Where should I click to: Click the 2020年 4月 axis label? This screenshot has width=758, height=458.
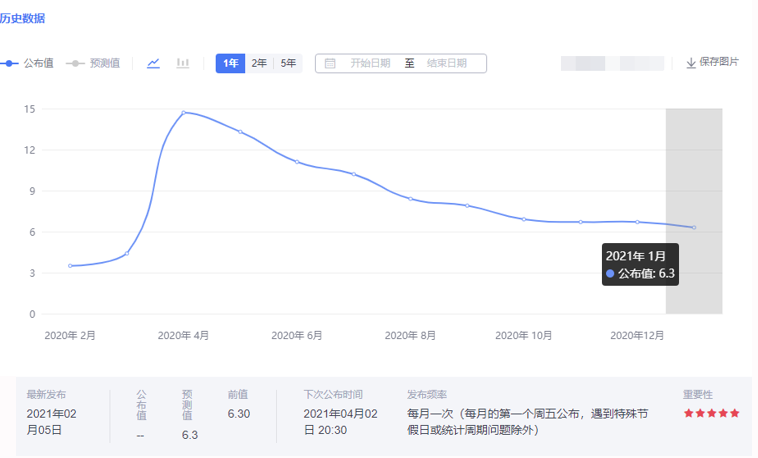tap(183, 336)
